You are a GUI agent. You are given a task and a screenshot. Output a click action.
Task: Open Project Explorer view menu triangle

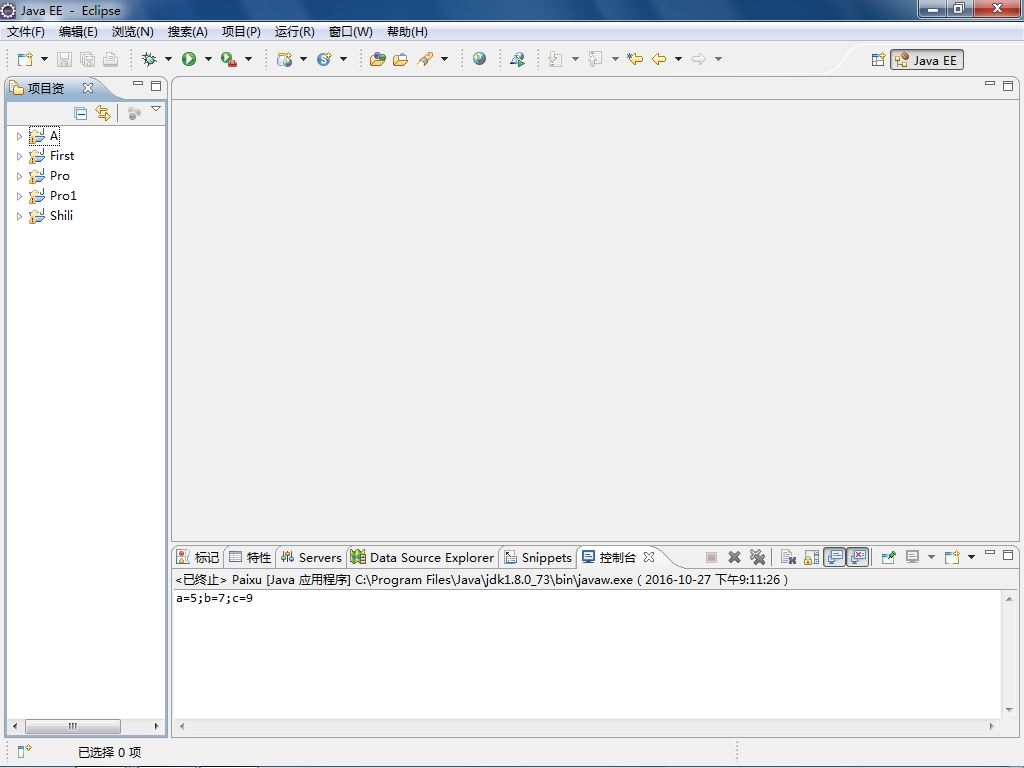coord(156,109)
